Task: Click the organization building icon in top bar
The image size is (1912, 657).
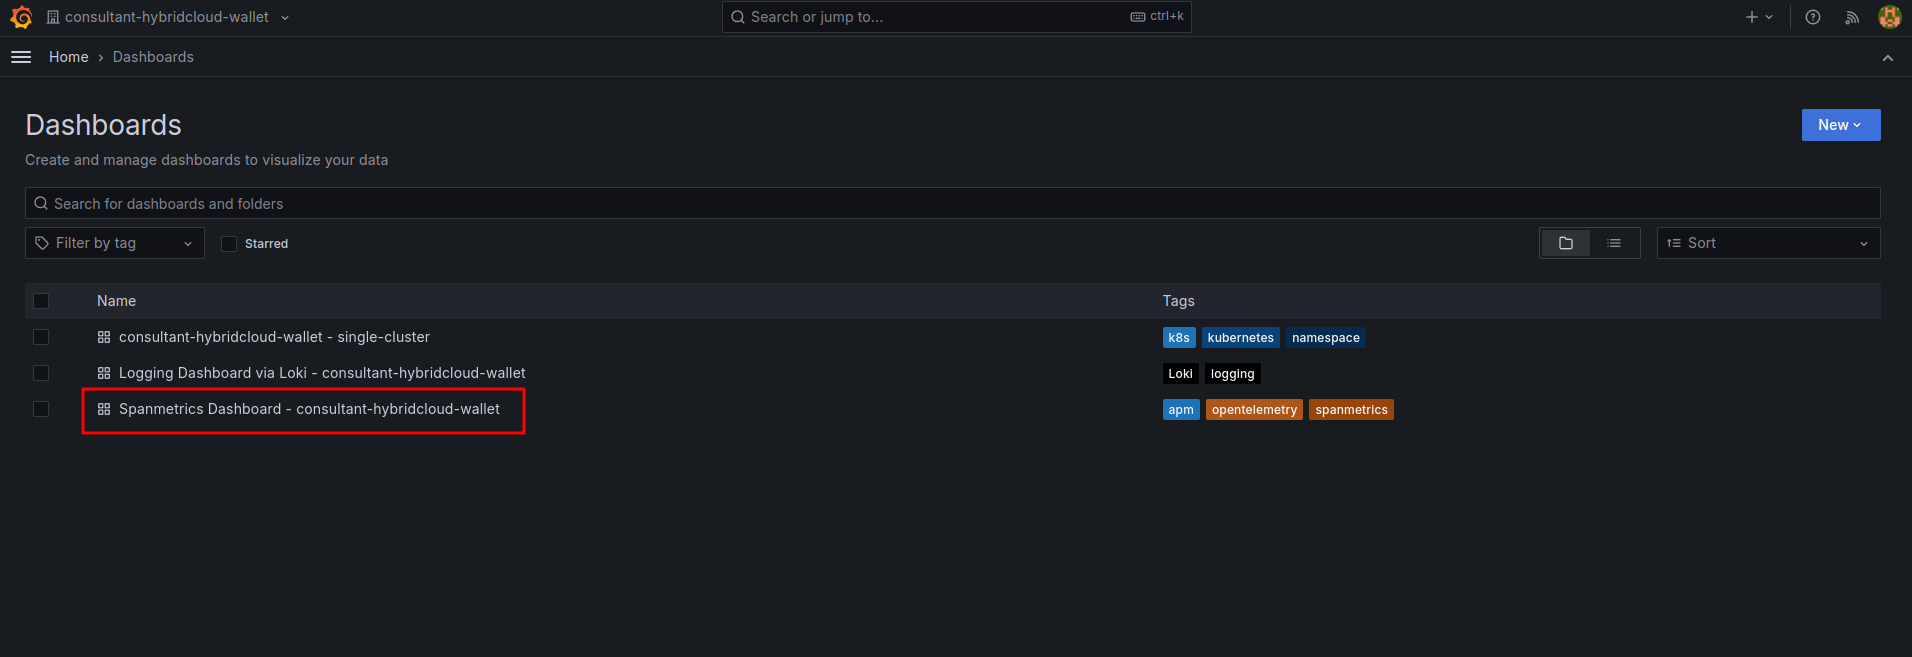Action: click(53, 17)
